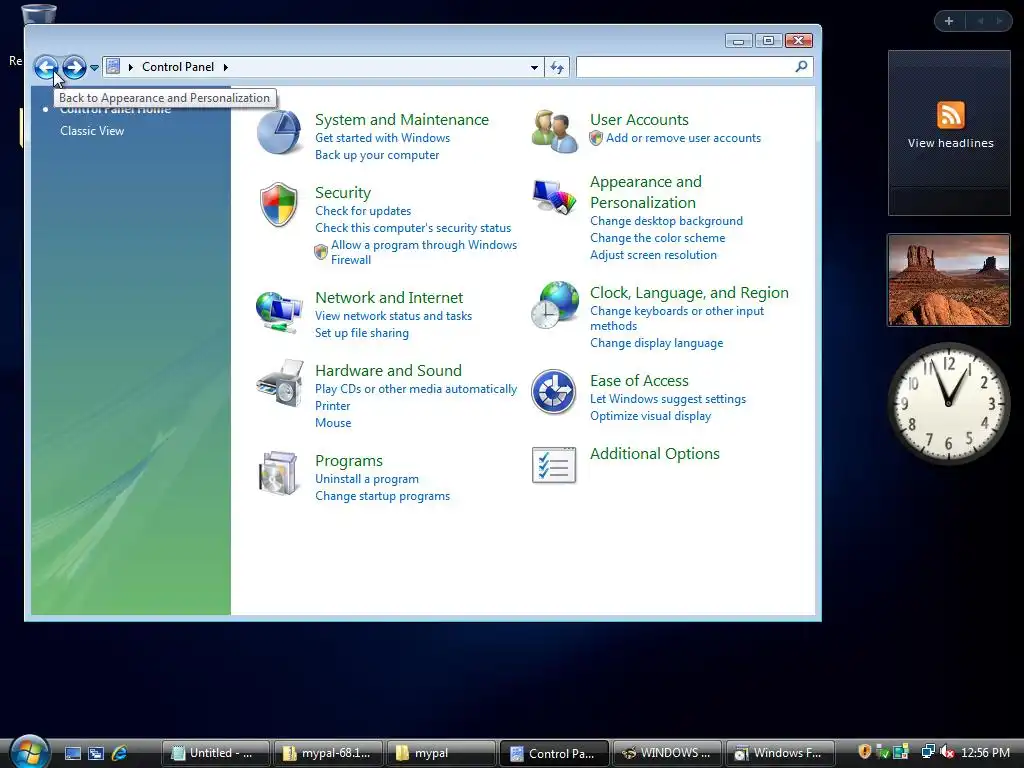
Task: Open the Printer link
Action: [332, 406]
